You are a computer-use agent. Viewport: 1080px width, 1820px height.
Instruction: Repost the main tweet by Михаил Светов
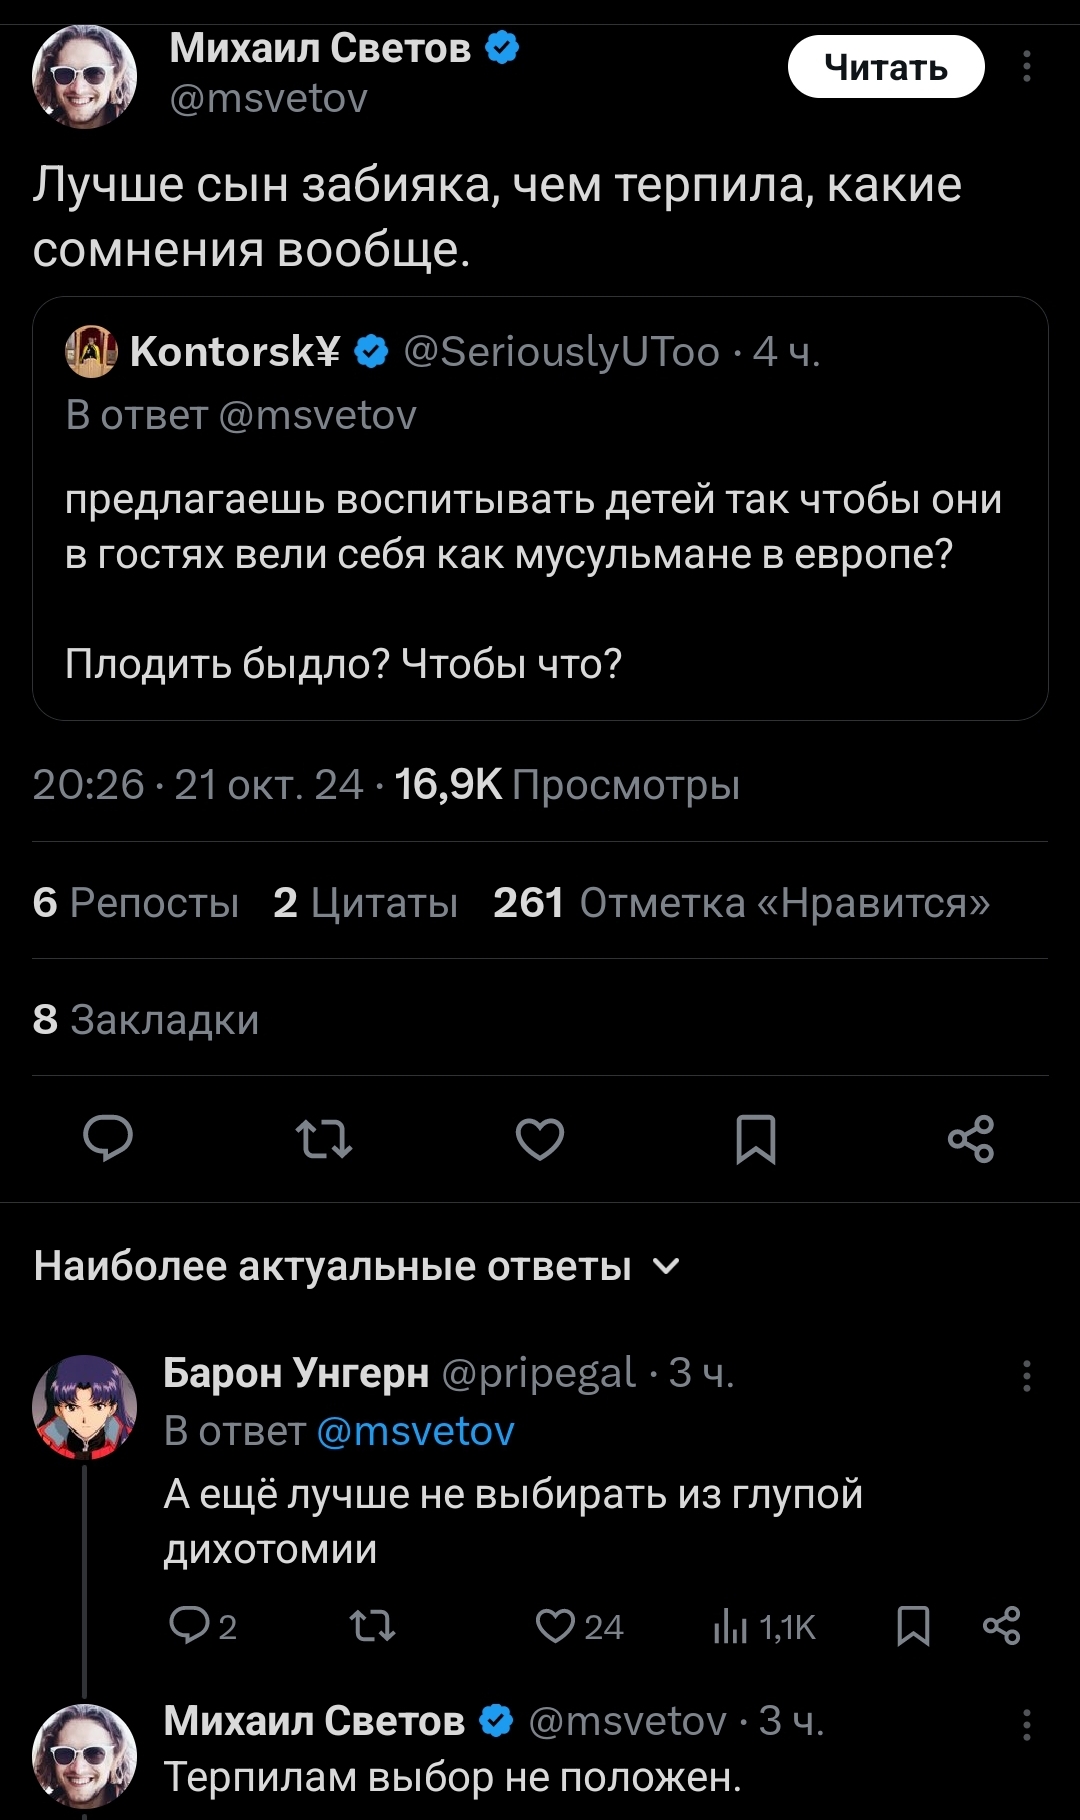324,1139
